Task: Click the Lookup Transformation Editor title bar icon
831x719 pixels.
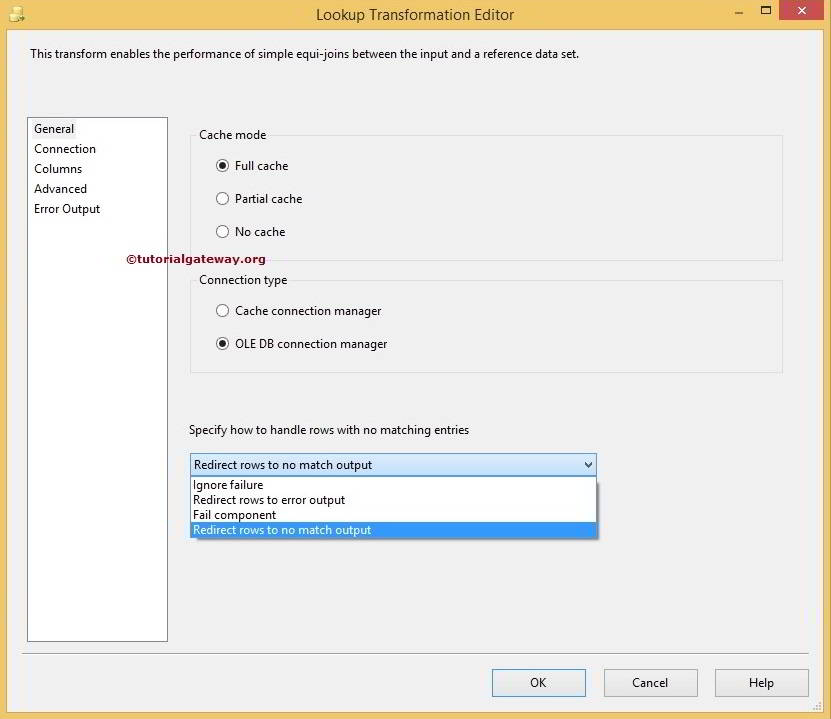Action: [x=17, y=11]
